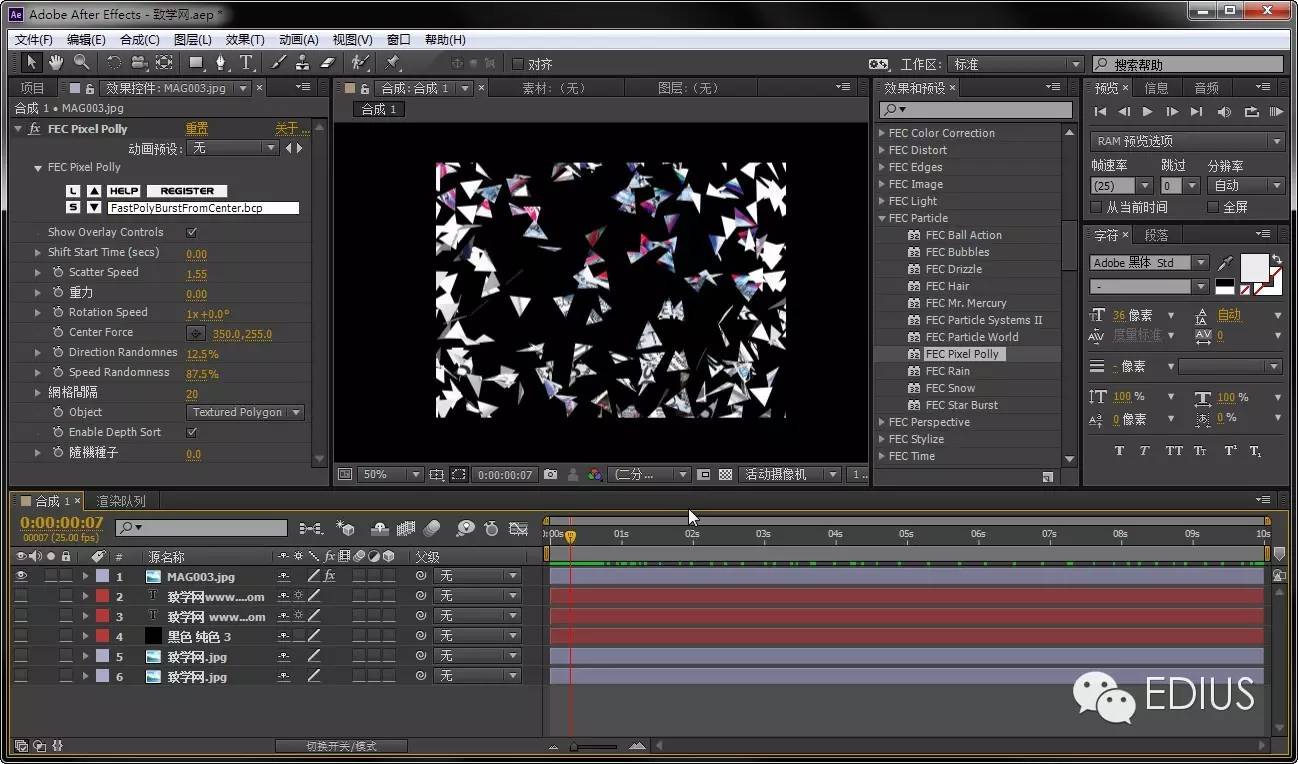Expand the FEC Perspective effects folder
The image size is (1298, 764).
point(882,422)
